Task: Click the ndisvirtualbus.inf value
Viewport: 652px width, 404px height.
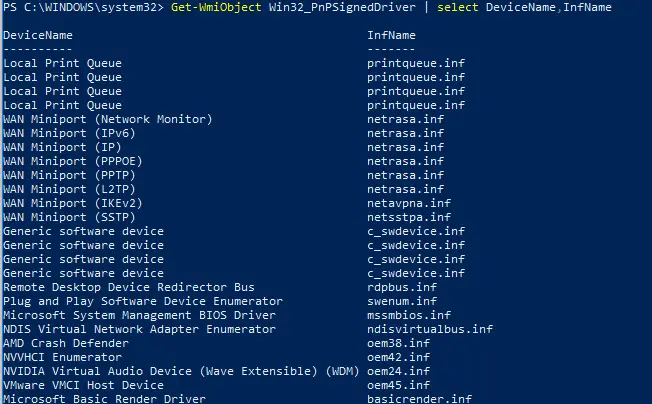Action: pos(430,329)
